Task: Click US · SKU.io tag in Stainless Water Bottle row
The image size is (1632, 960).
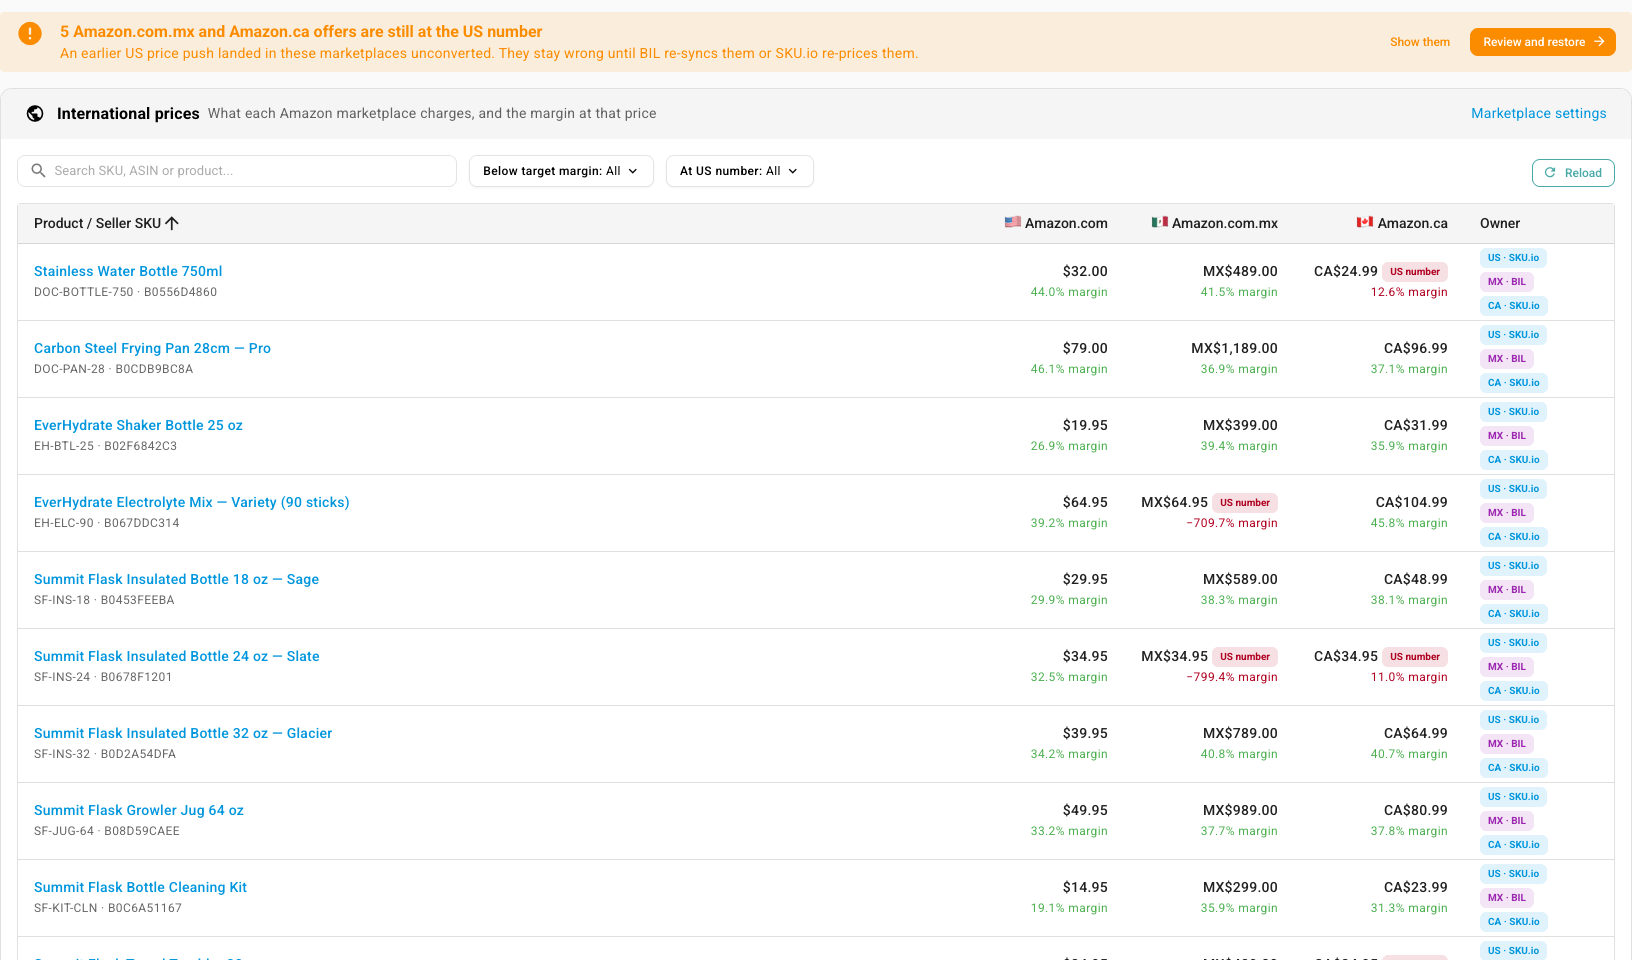Action: point(1513,258)
